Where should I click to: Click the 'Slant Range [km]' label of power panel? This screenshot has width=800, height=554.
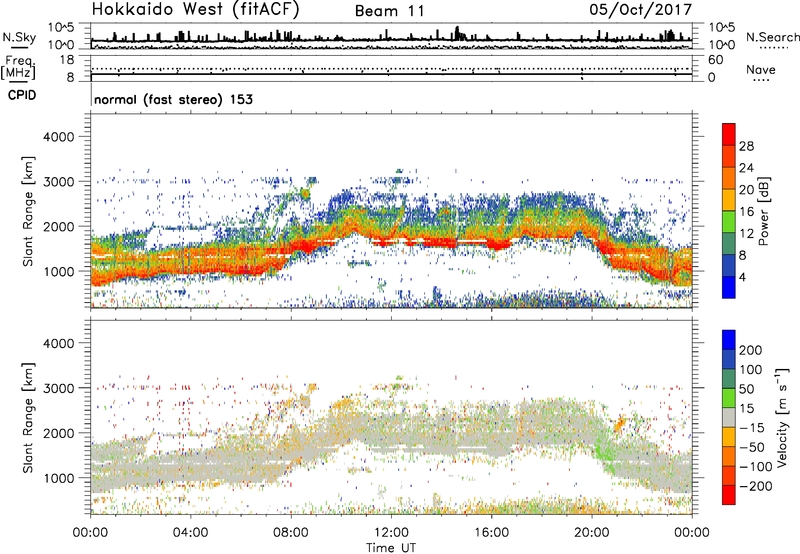[28, 211]
